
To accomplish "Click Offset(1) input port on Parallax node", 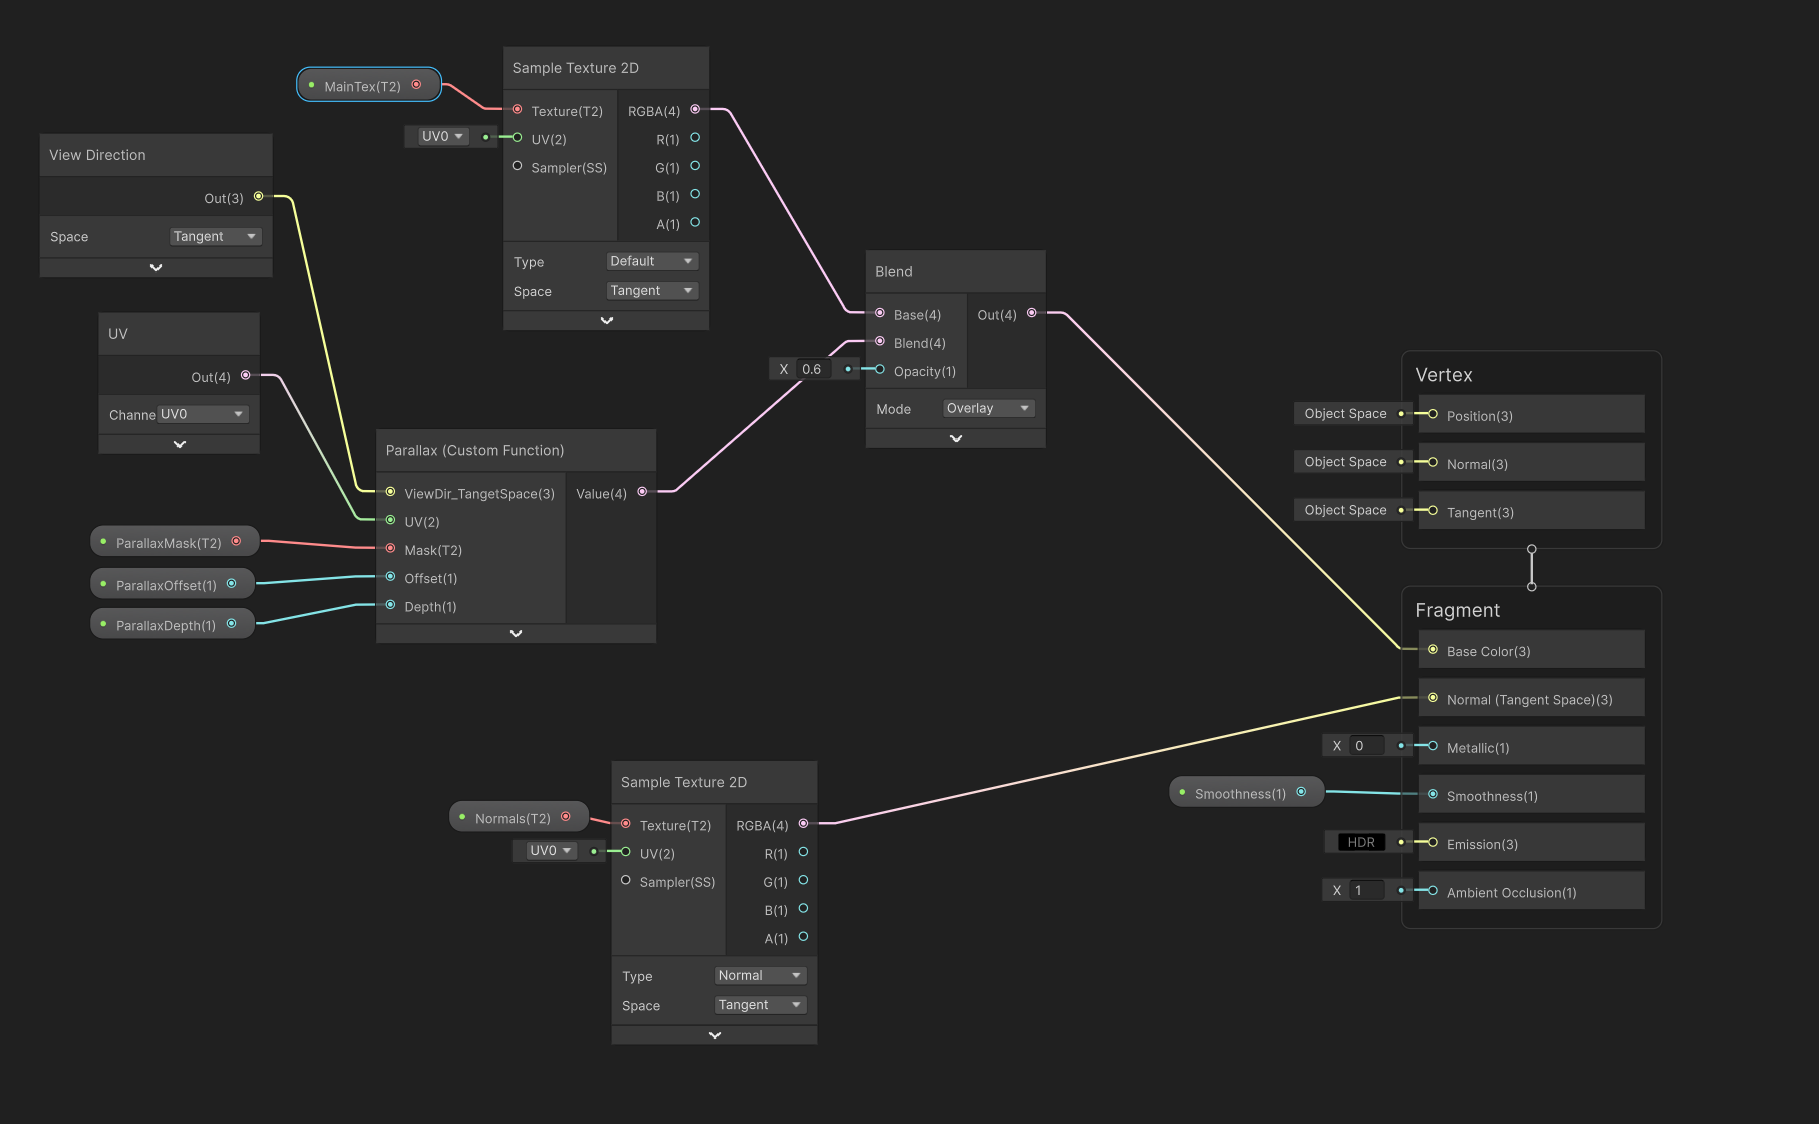I will (390, 577).
